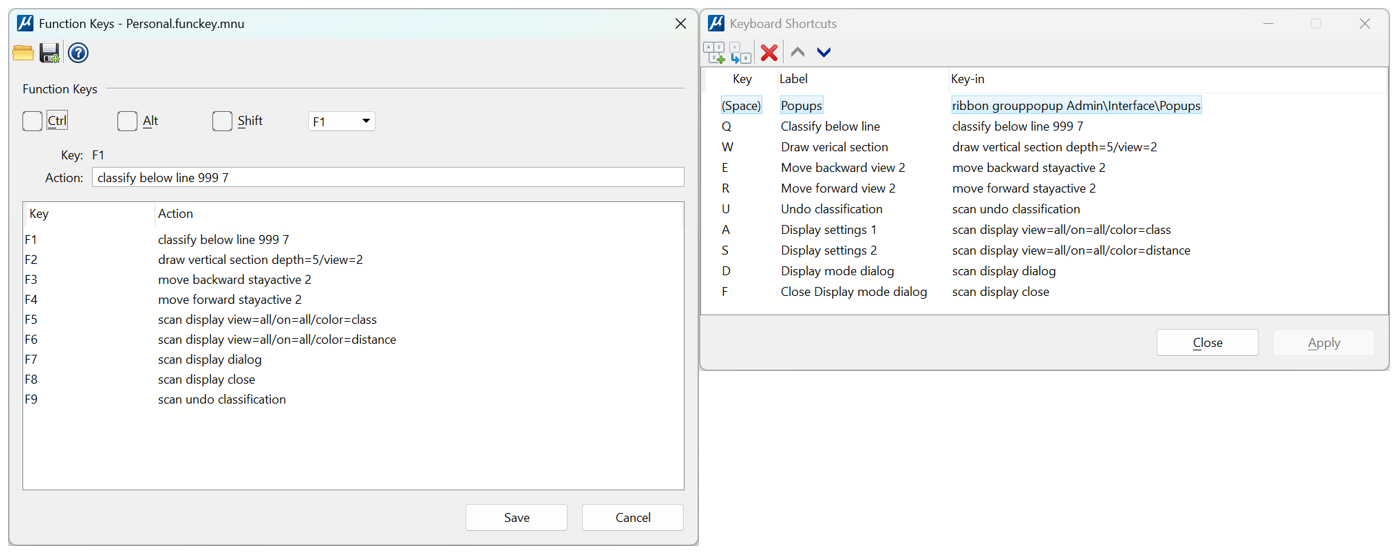The width and height of the screenshot is (1399, 556).
Task: Click the insert child shortcut icon
Action: point(740,53)
